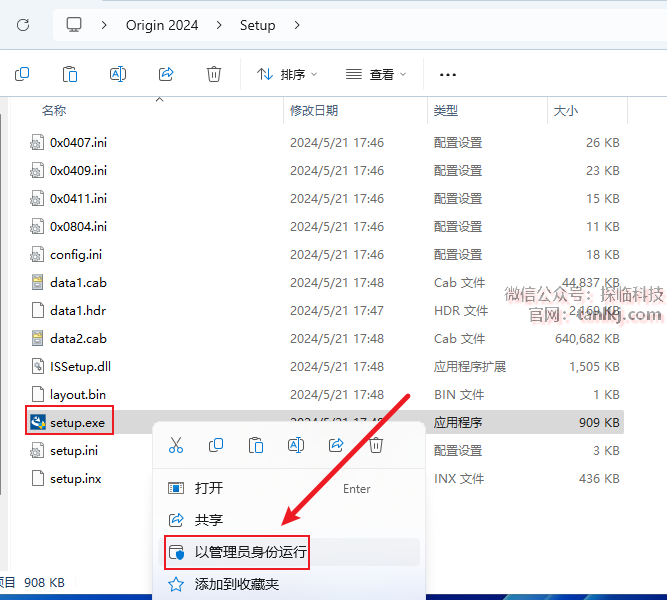Click Delete icon in context menu

(376, 445)
